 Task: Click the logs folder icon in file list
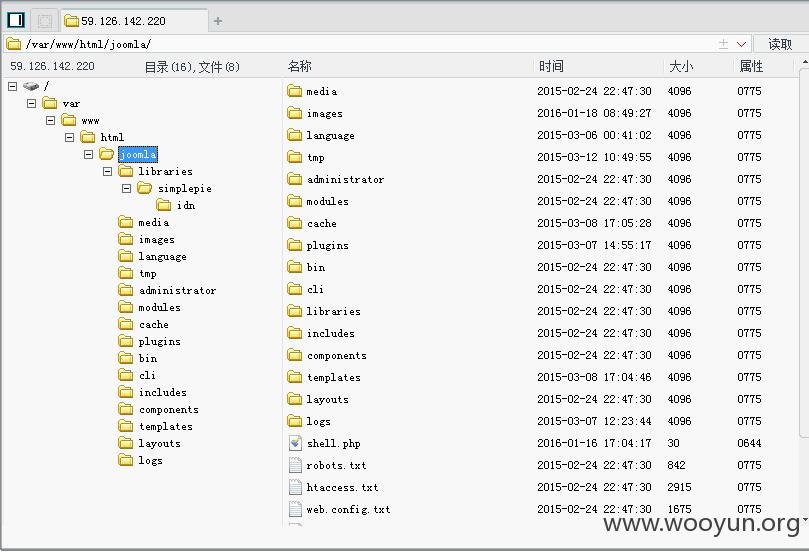[x=295, y=421]
